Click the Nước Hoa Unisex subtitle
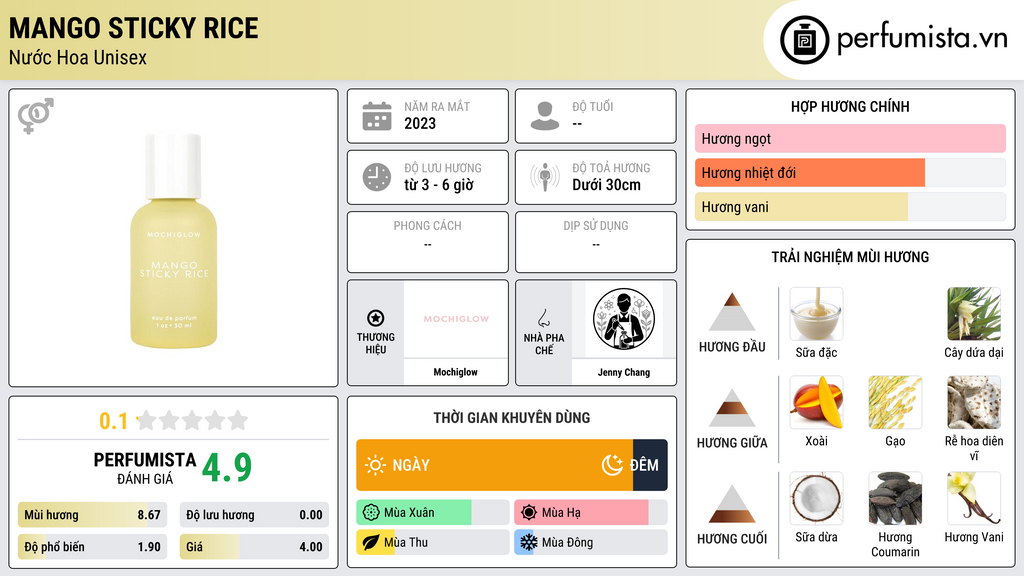Viewport: 1024px width, 576px height. pos(78,57)
